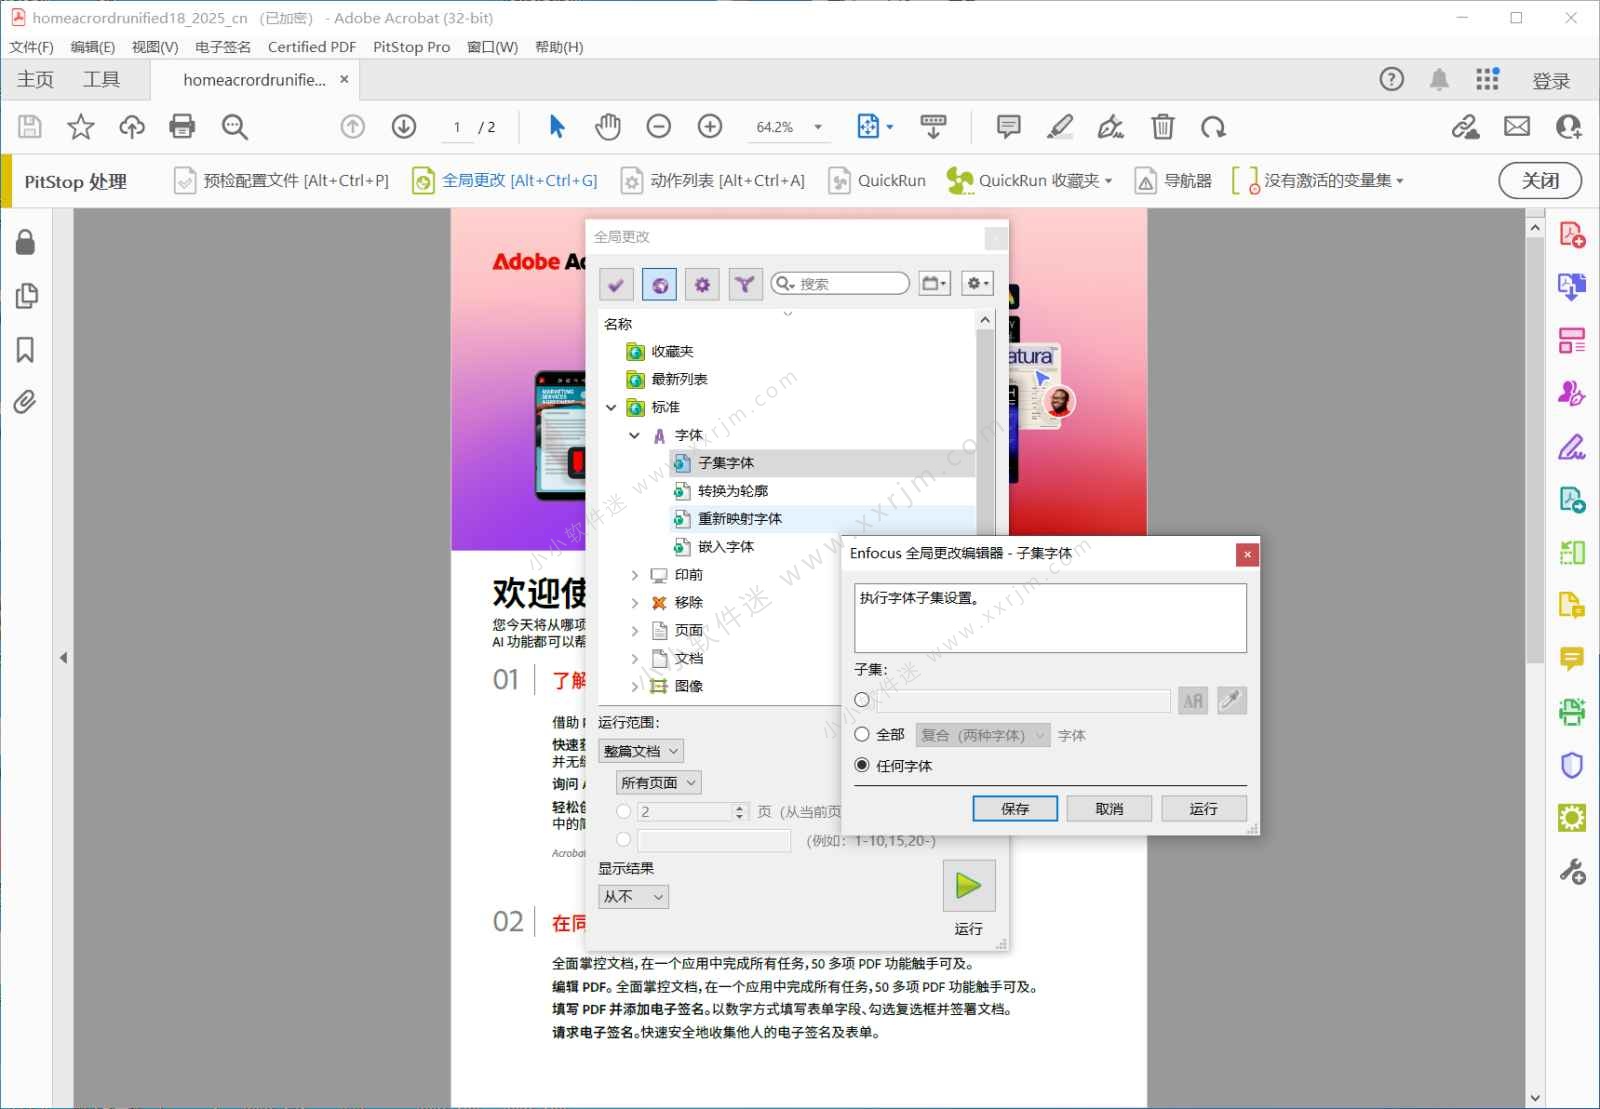Click the Global Change search field
The width and height of the screenshot is (1600, 1109).
pyautogui.click(x=840, y=284)
